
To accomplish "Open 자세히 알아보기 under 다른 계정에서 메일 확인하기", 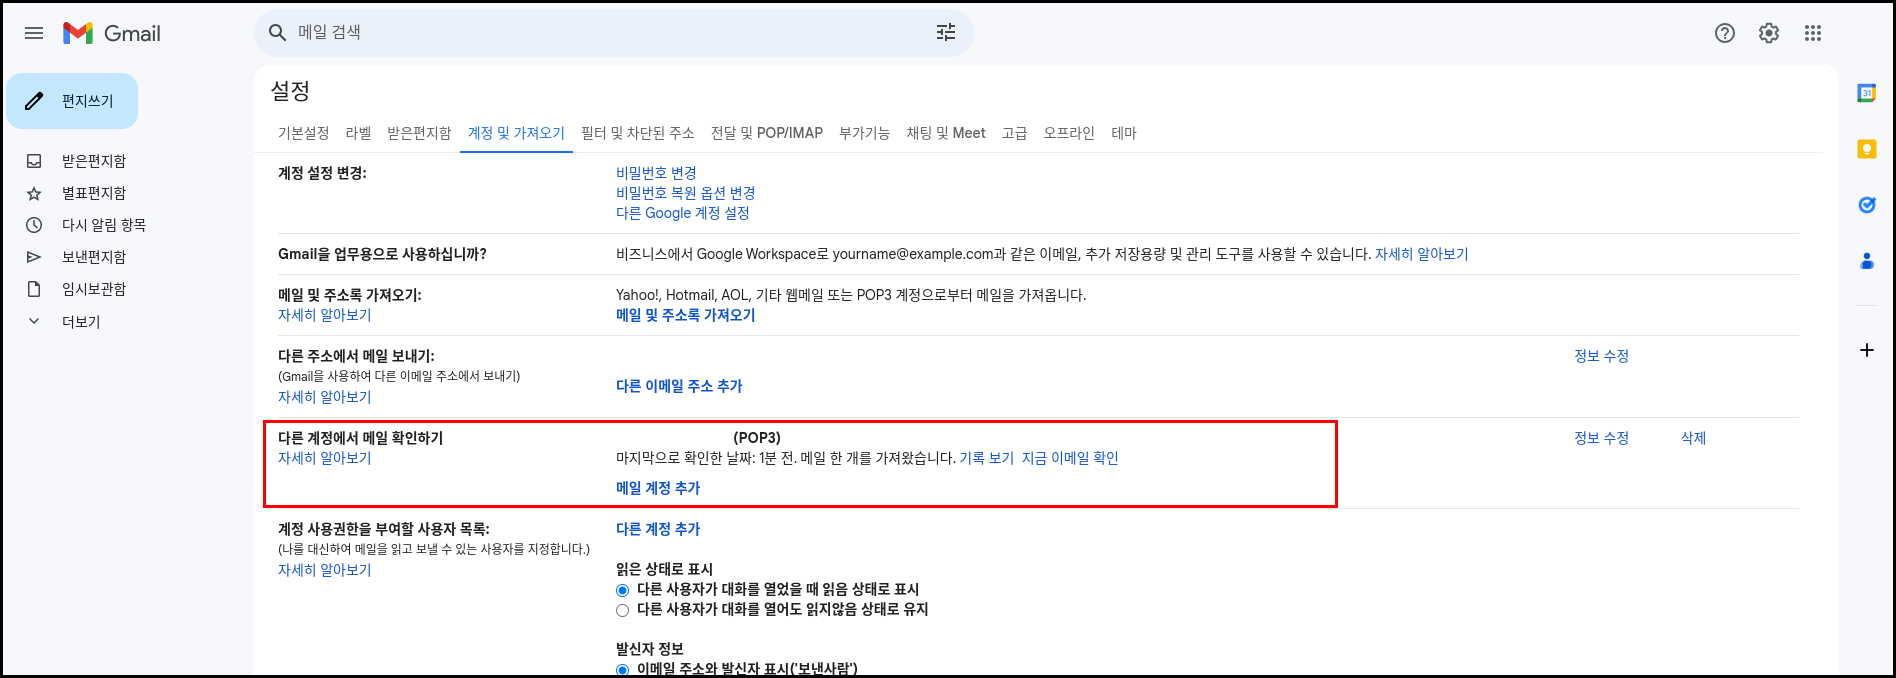I will (x=324, y=458).
